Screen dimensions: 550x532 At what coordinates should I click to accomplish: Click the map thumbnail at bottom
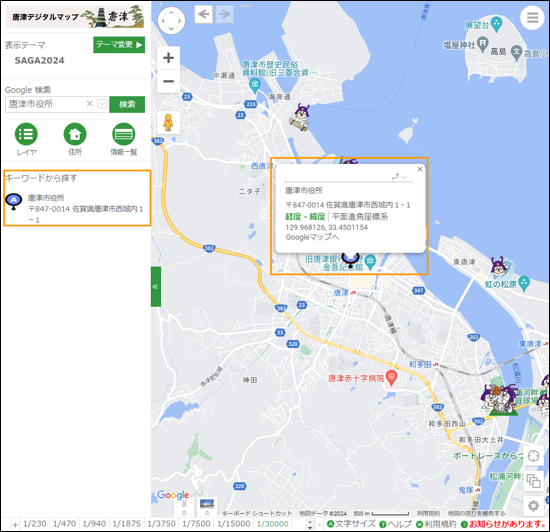click(207, 504)
